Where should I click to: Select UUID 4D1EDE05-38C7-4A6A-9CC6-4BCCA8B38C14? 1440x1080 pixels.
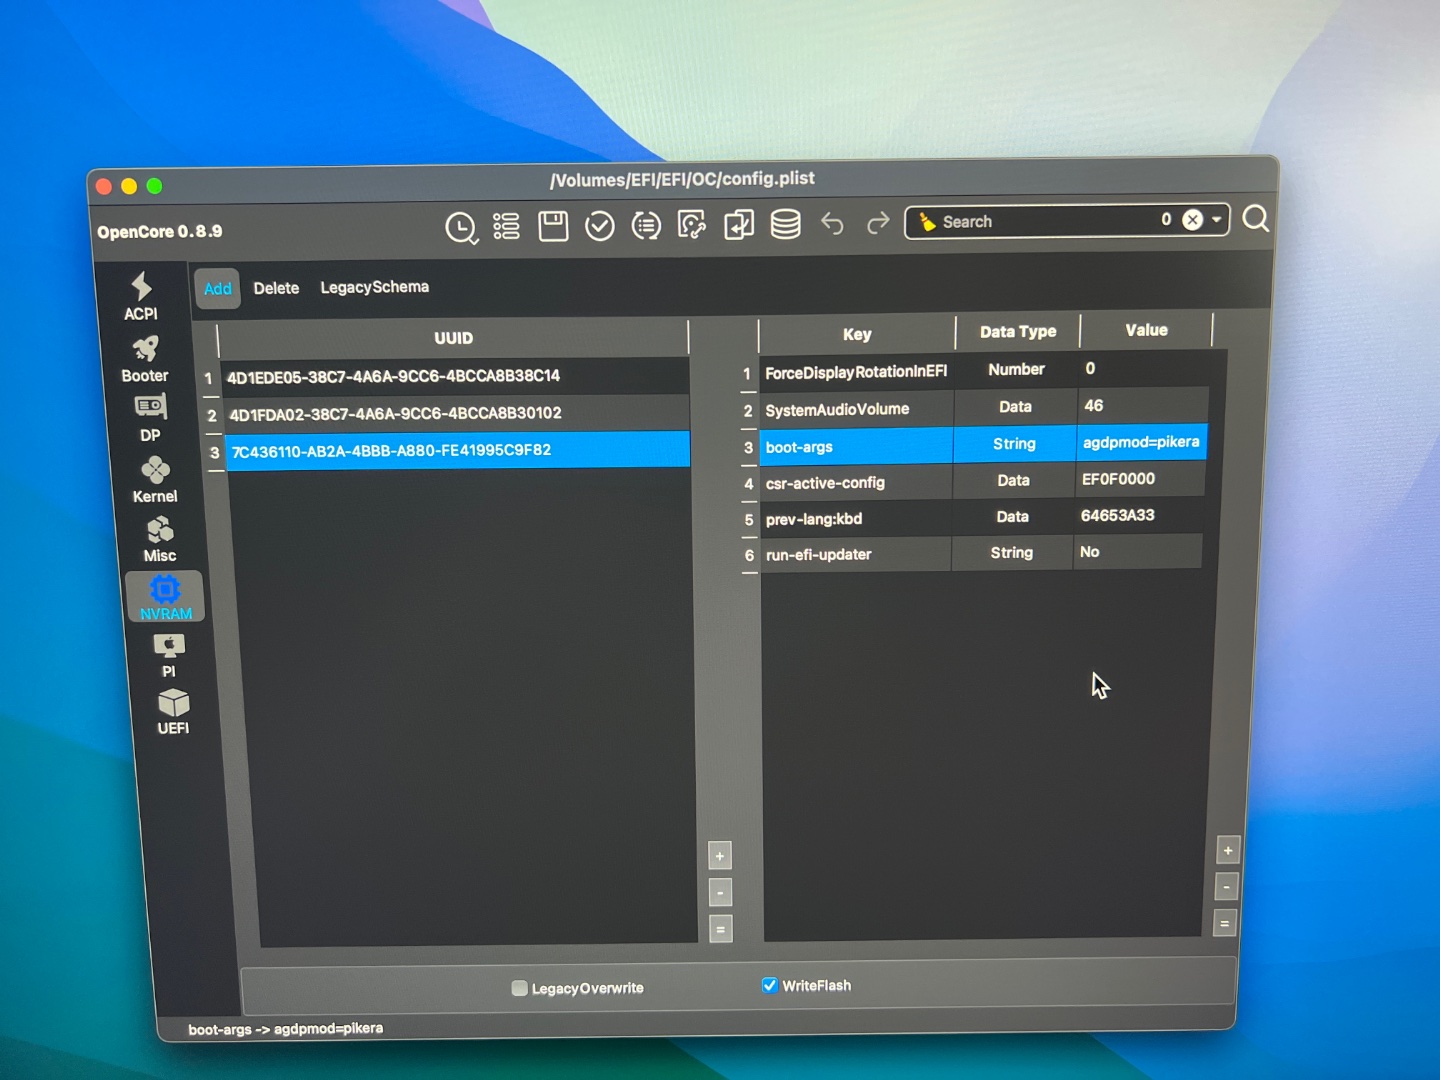tap(455, 376)
